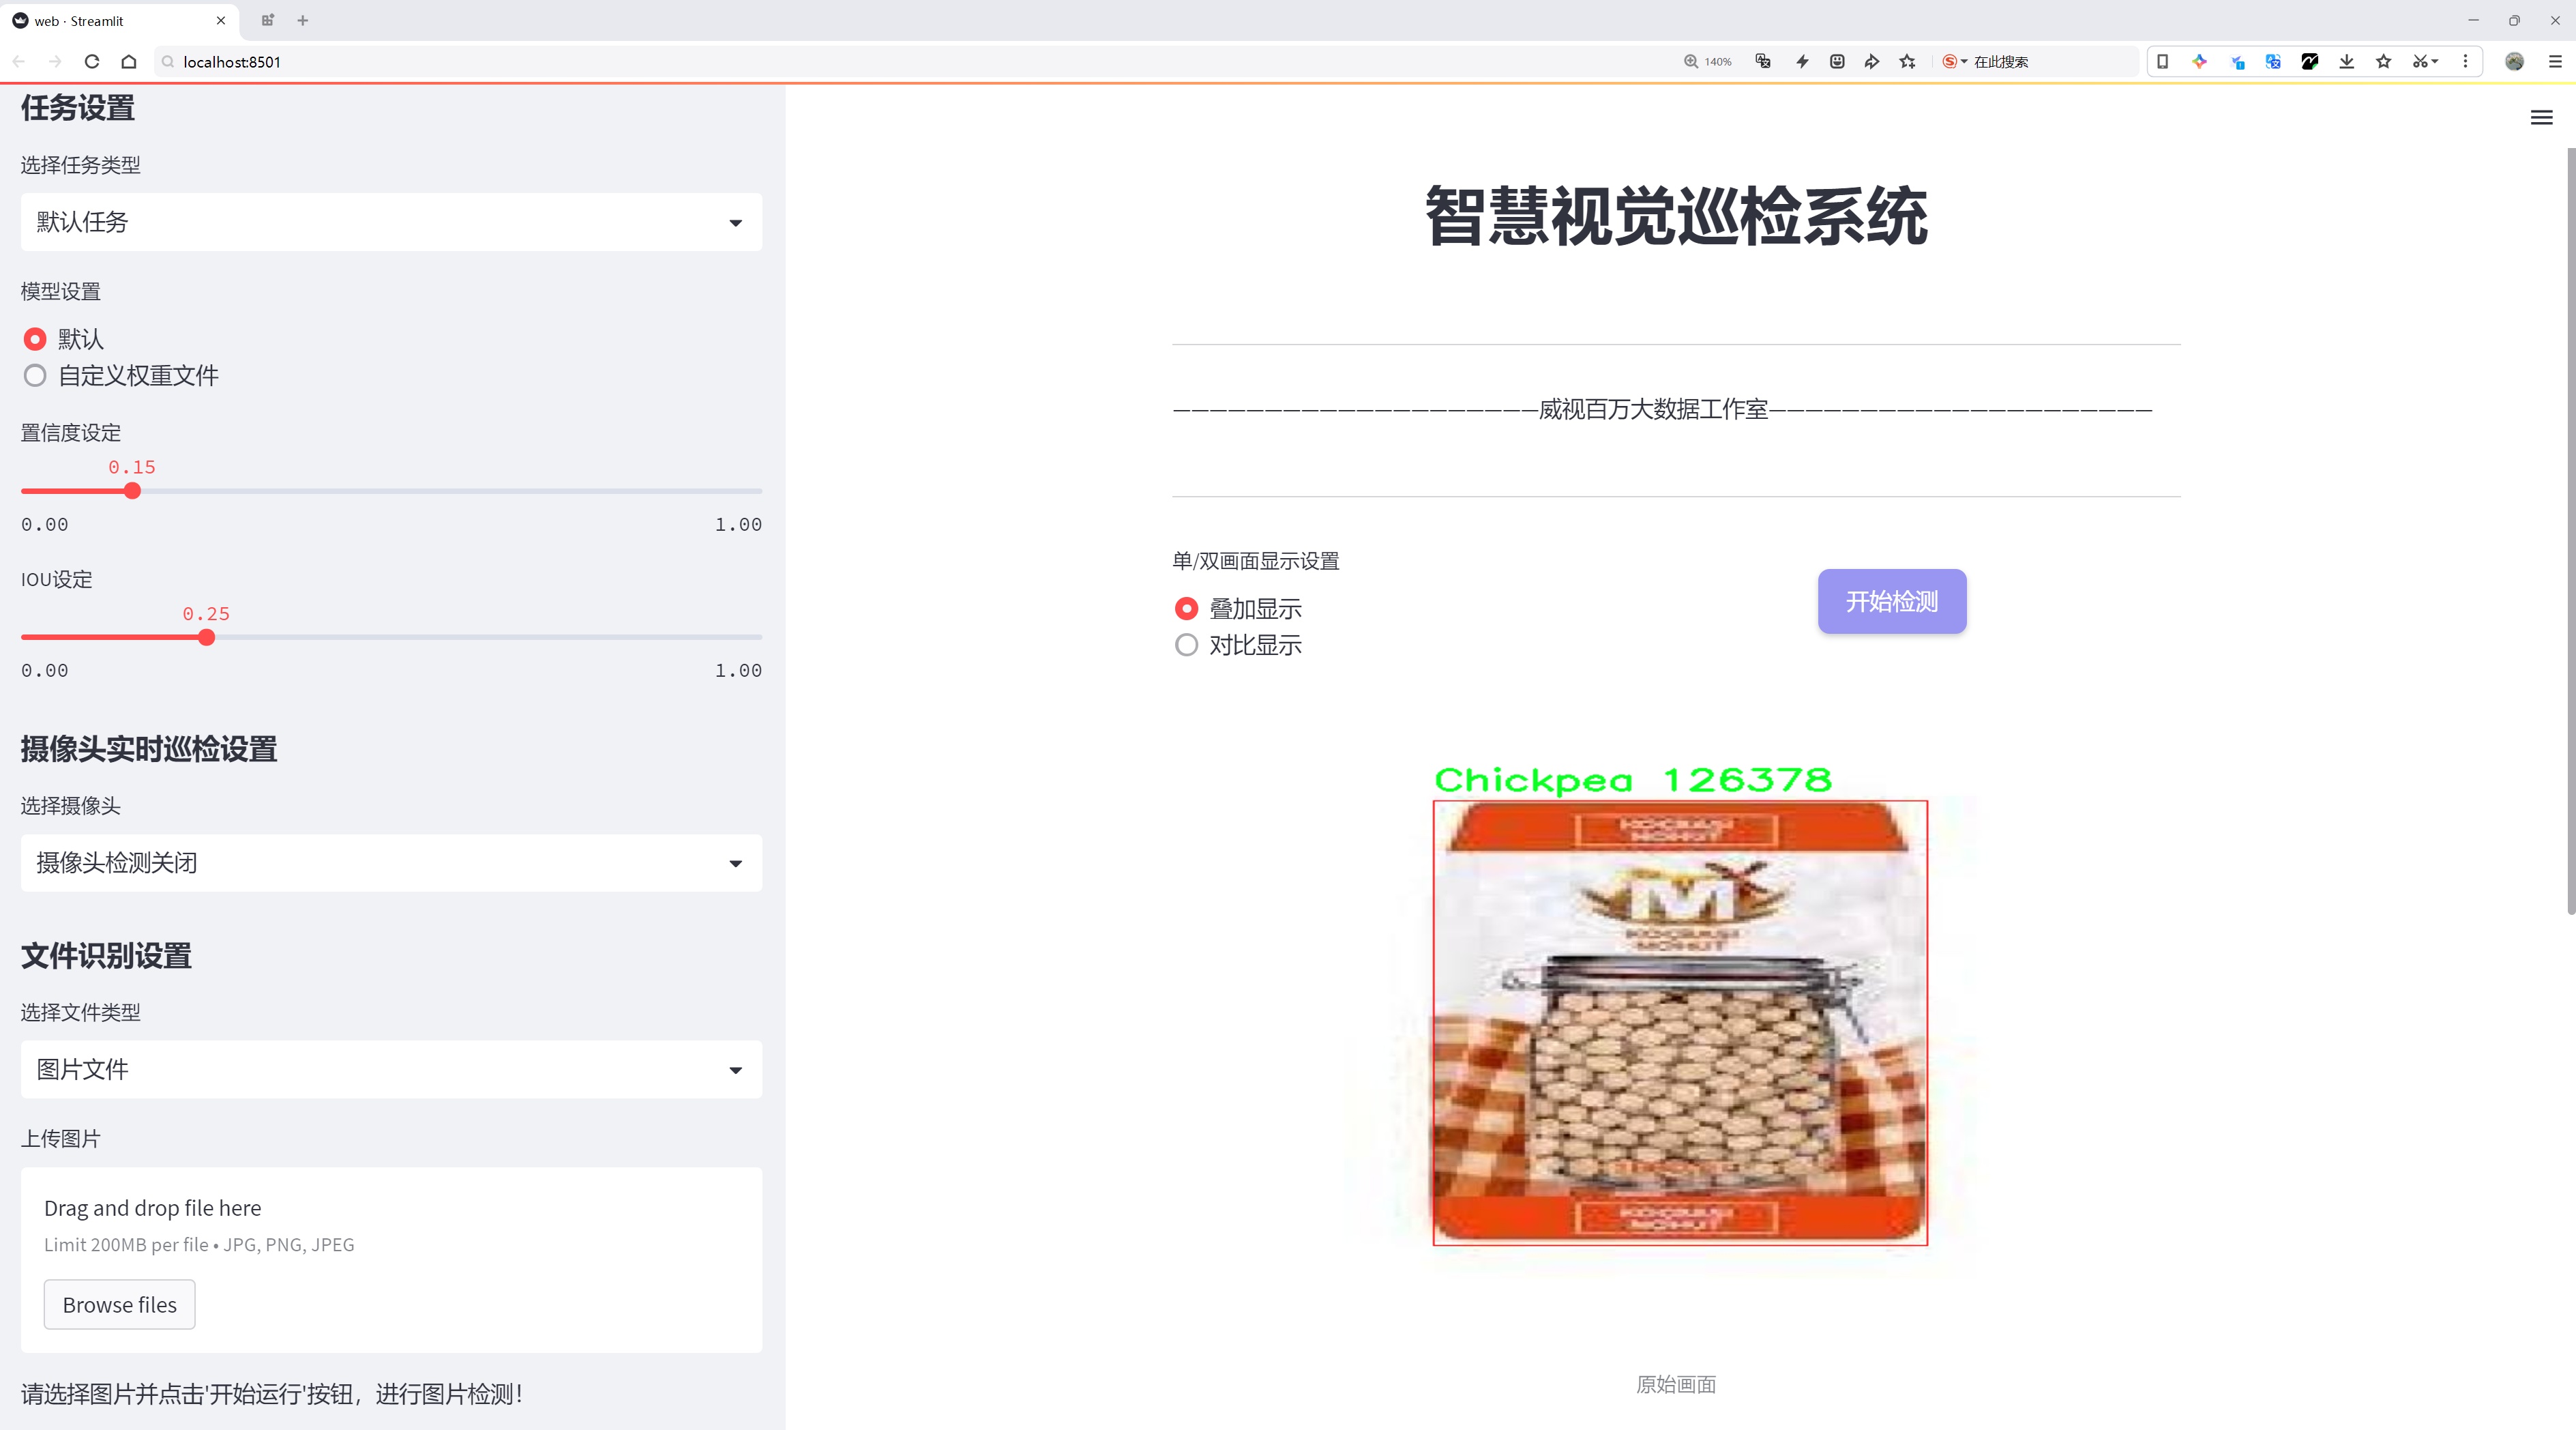This screenshot has width=2576, height=1430.
Task: Click the 单/双画面显示设置 label
Action: click(1256, 561)
